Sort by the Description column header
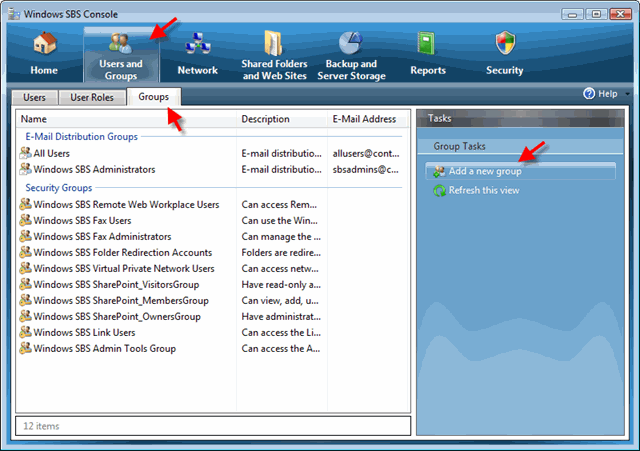Image resolution: width=640 pixels, height=451 pixels. click(x=282, y=119)
